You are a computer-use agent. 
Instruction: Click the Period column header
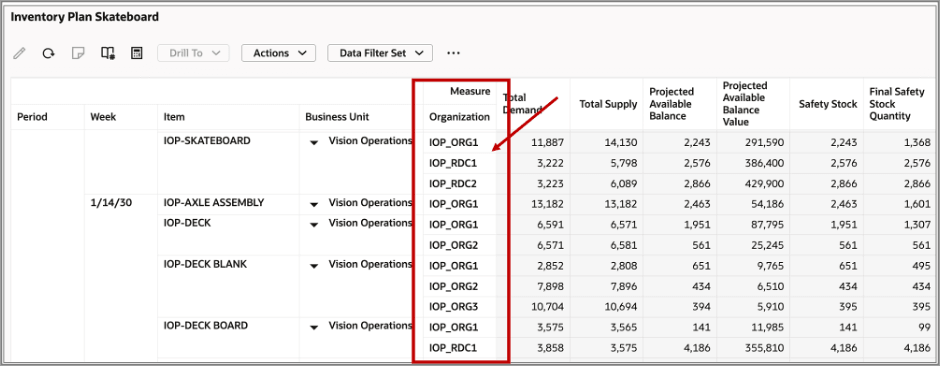[x=32, y=117]
